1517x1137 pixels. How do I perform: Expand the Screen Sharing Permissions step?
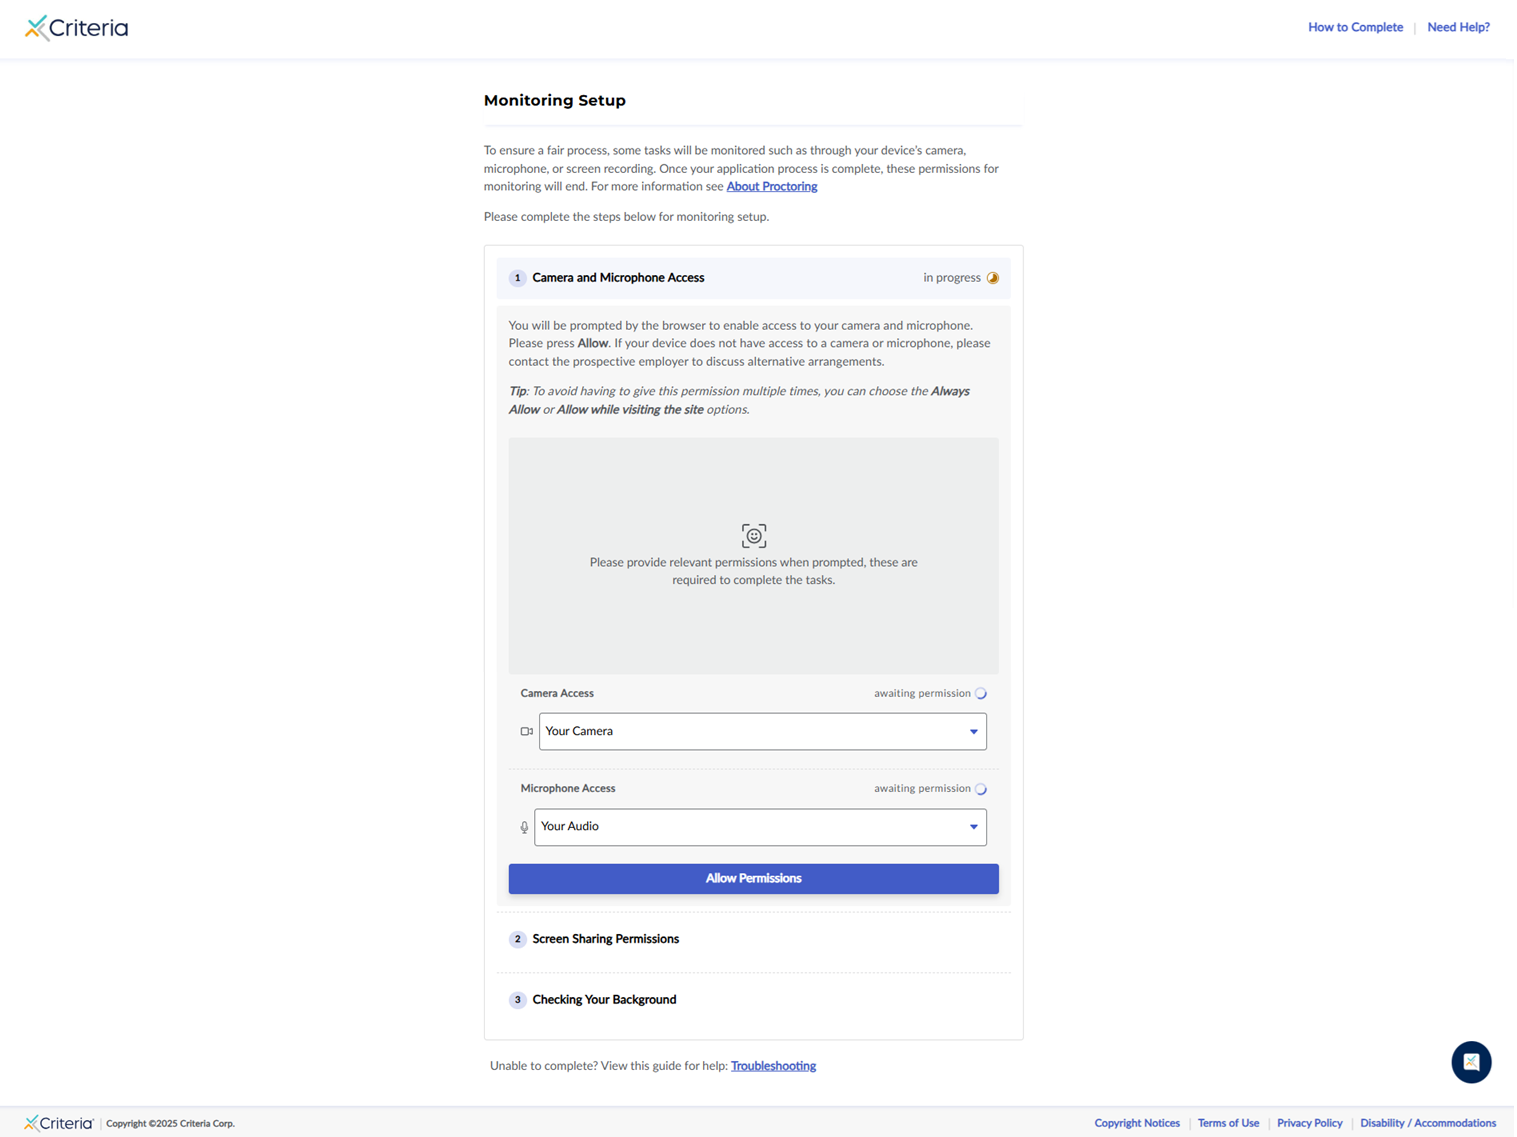coord(605,939)
